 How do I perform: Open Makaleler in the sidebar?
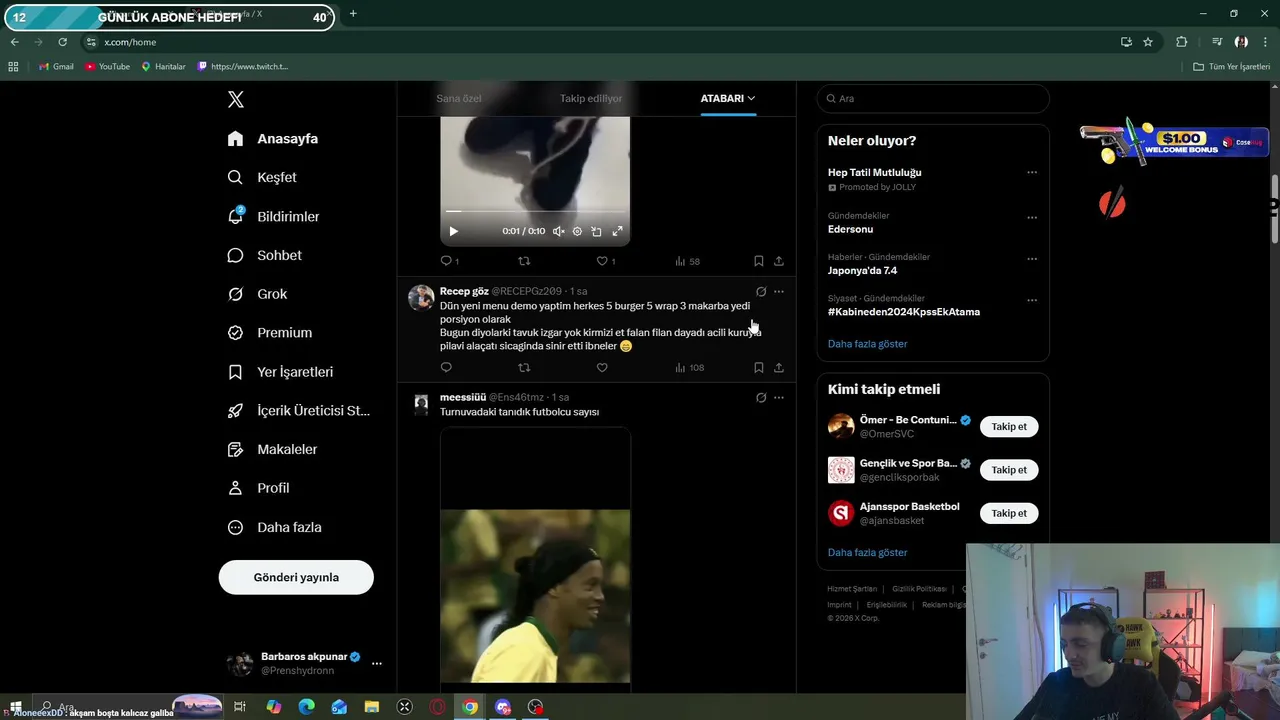[x=272, y=450]
